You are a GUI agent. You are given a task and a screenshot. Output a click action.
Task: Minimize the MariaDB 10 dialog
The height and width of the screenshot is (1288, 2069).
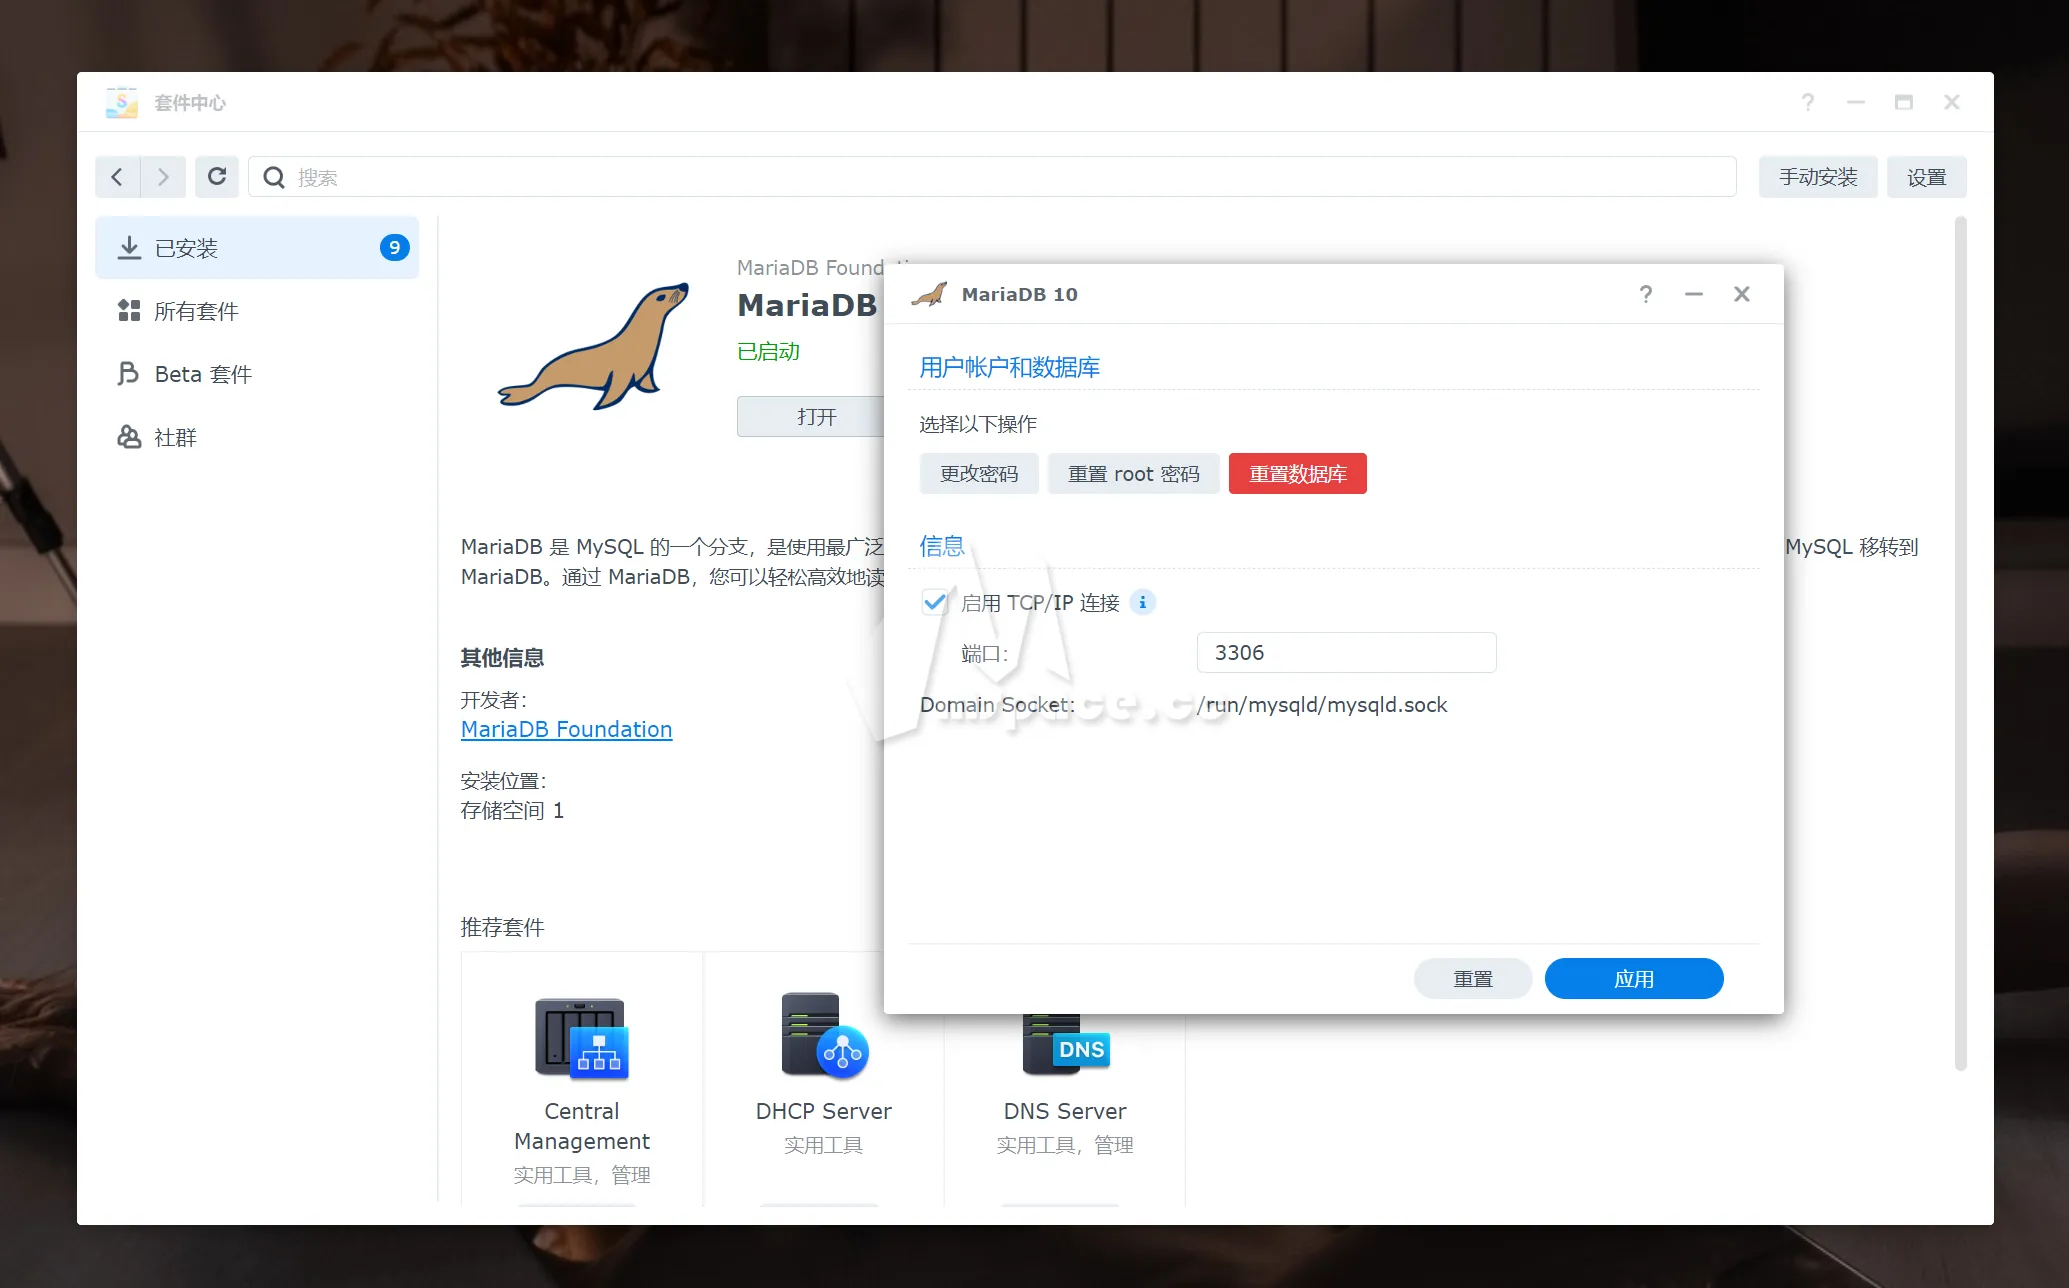click(x=1694, y=294)
